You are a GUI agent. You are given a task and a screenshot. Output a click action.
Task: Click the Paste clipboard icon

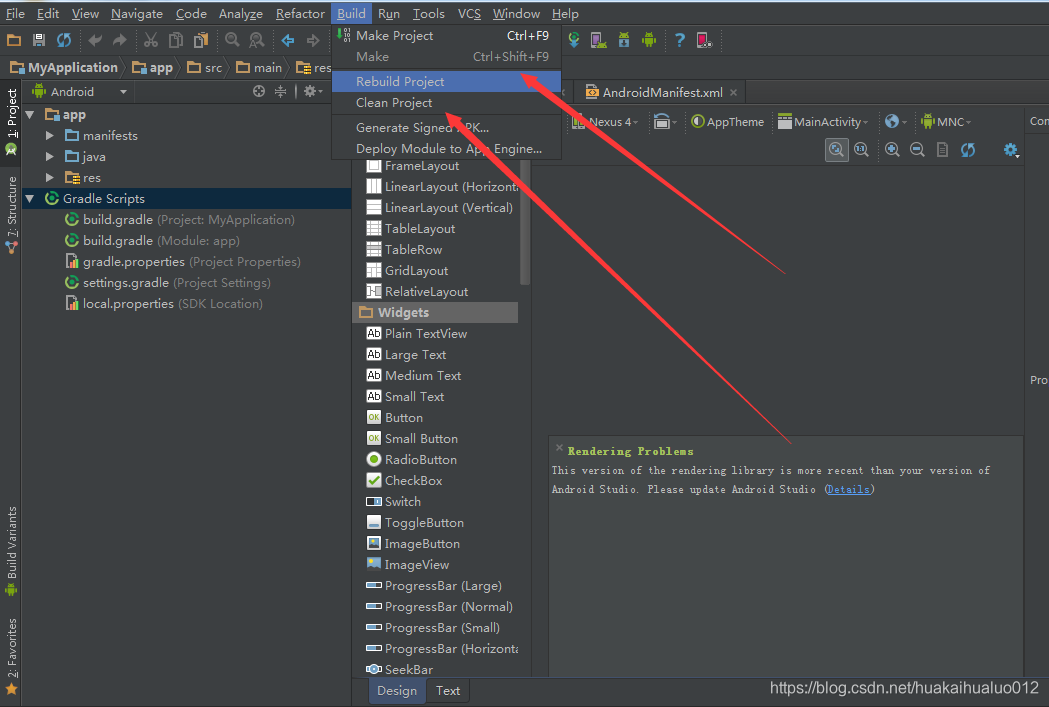[201, 40]
